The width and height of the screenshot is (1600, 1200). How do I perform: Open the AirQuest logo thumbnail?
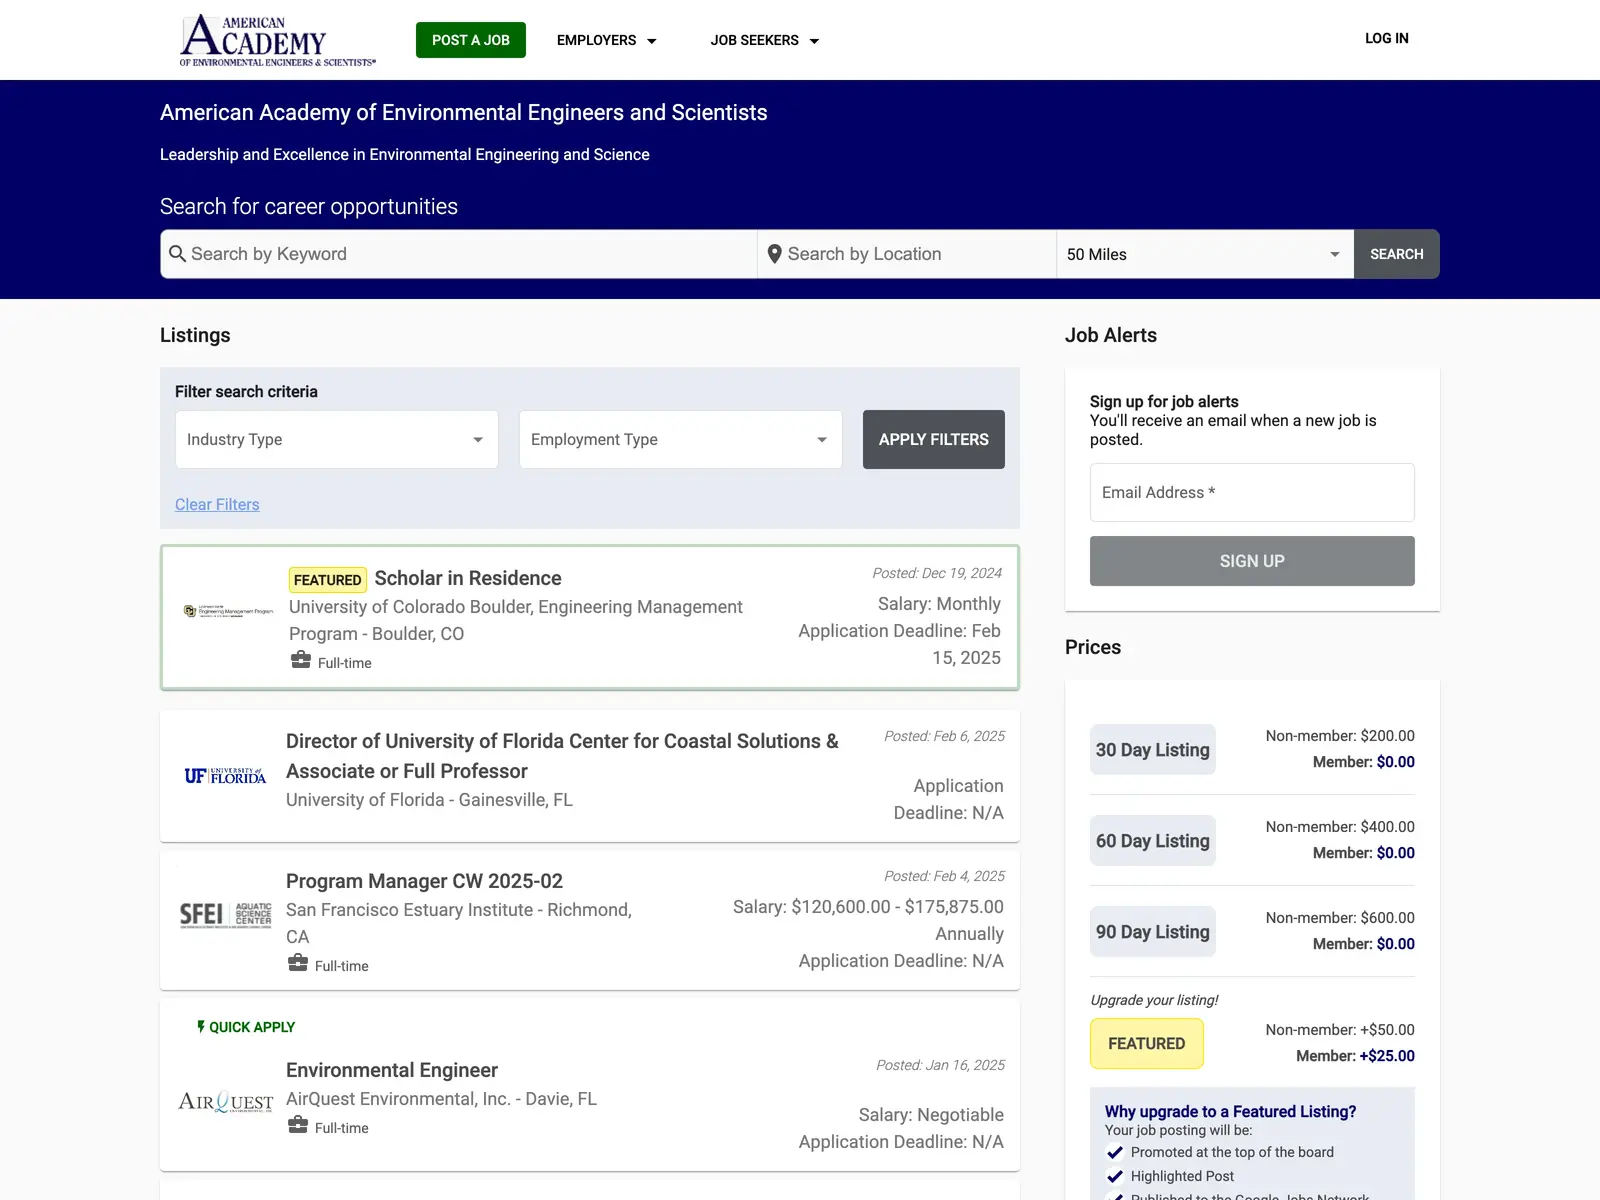pyautogui.click(x=225, y=1101)
